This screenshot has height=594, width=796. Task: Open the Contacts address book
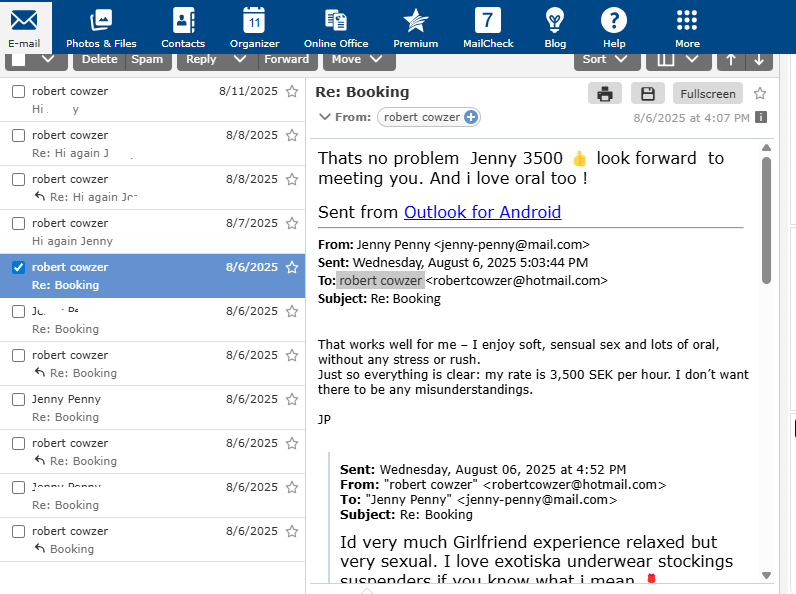coord(183,28)
